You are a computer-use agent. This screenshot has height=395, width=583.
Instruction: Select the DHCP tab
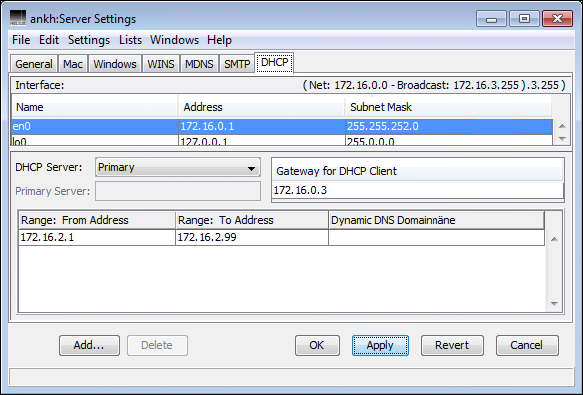274,62
